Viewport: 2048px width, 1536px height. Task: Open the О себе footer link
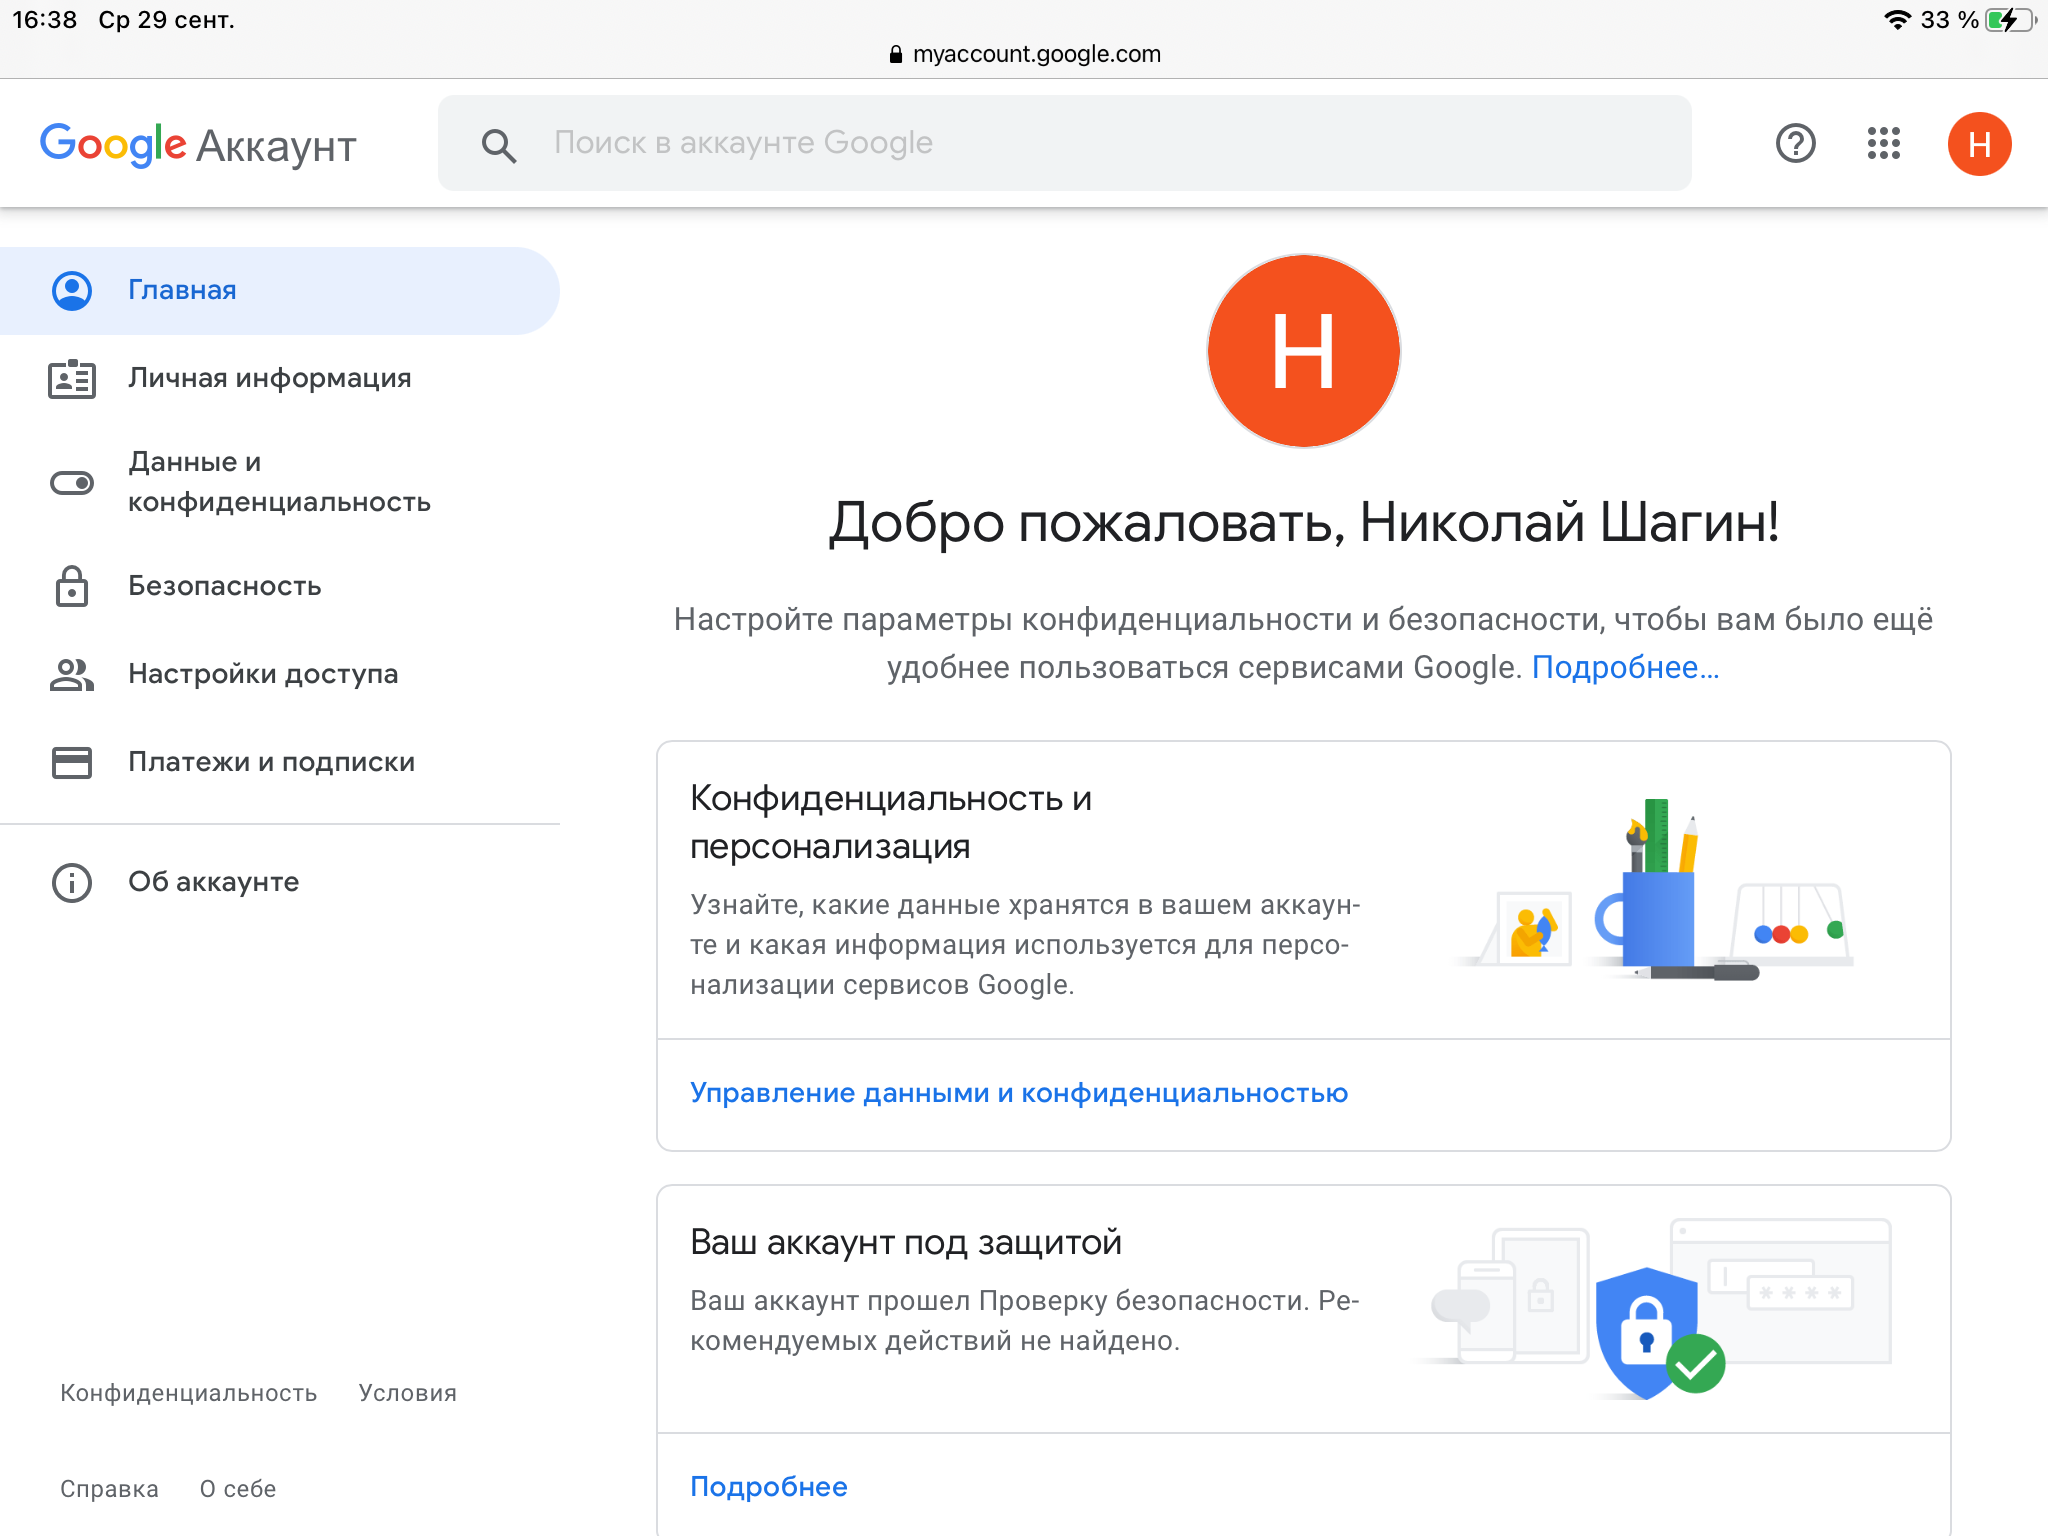[238, 1489]
